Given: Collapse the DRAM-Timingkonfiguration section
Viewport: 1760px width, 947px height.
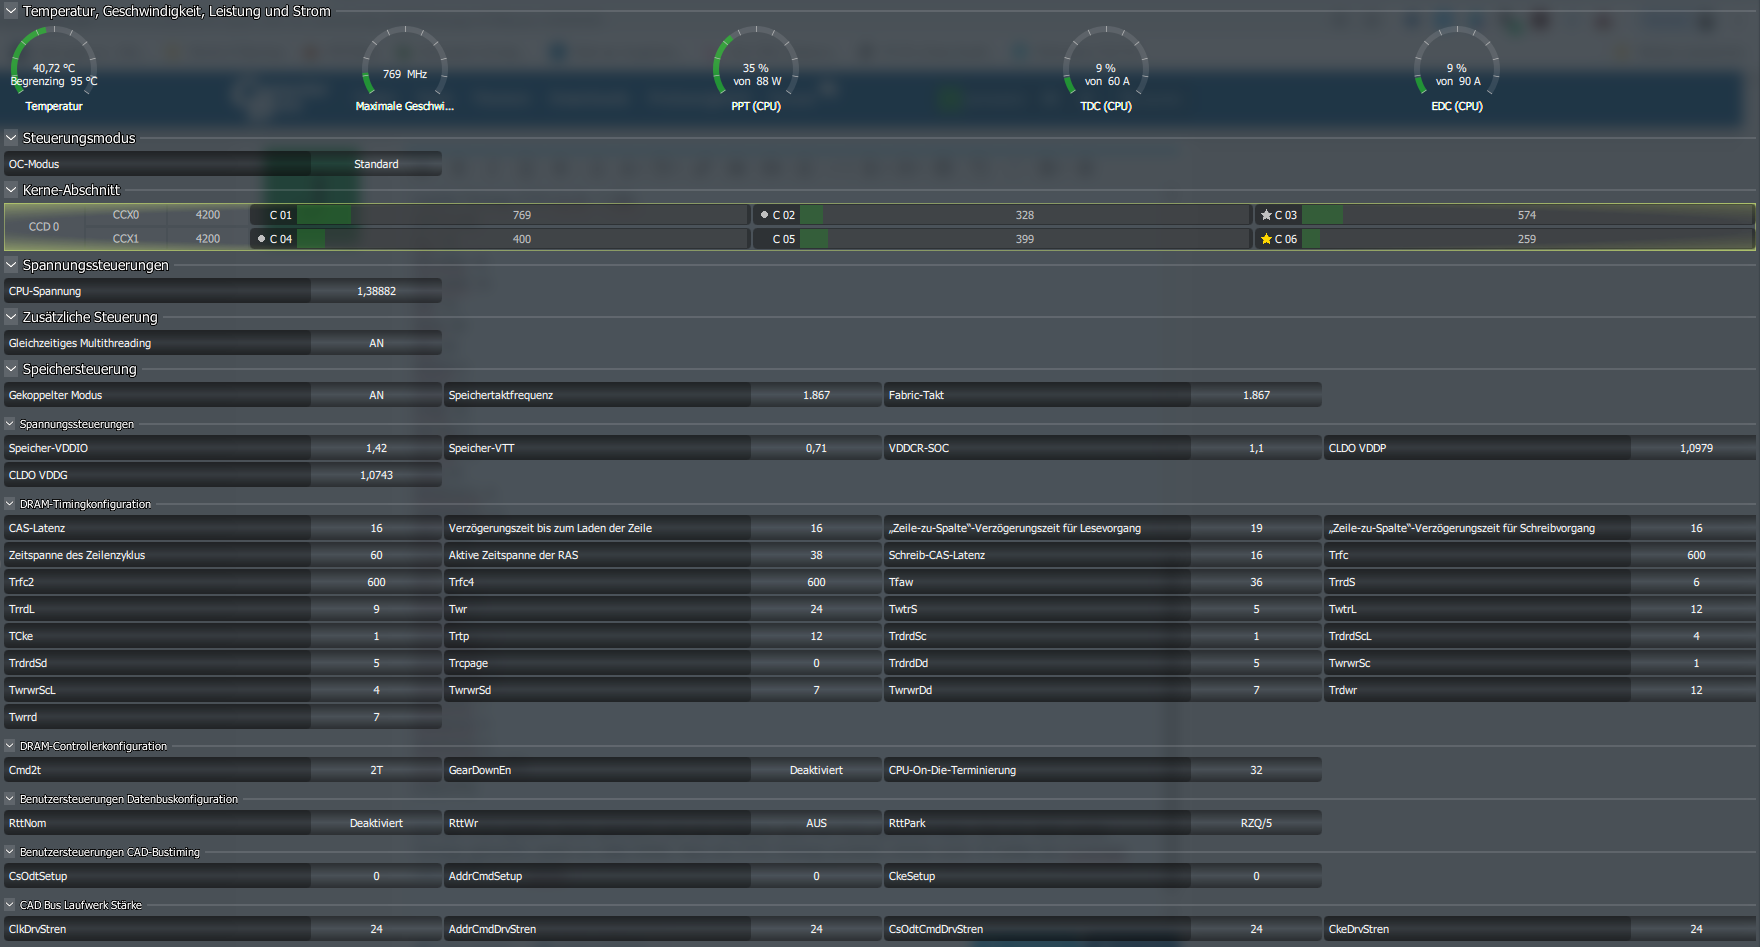Looking at the screenshot, I should click(10, 504).
